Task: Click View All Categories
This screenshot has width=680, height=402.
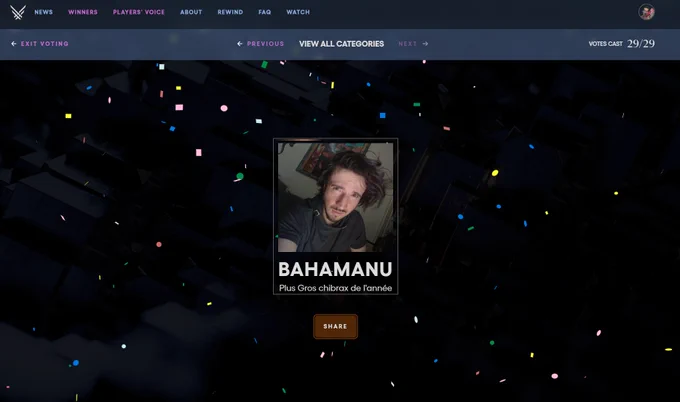Action: [341, 44]
